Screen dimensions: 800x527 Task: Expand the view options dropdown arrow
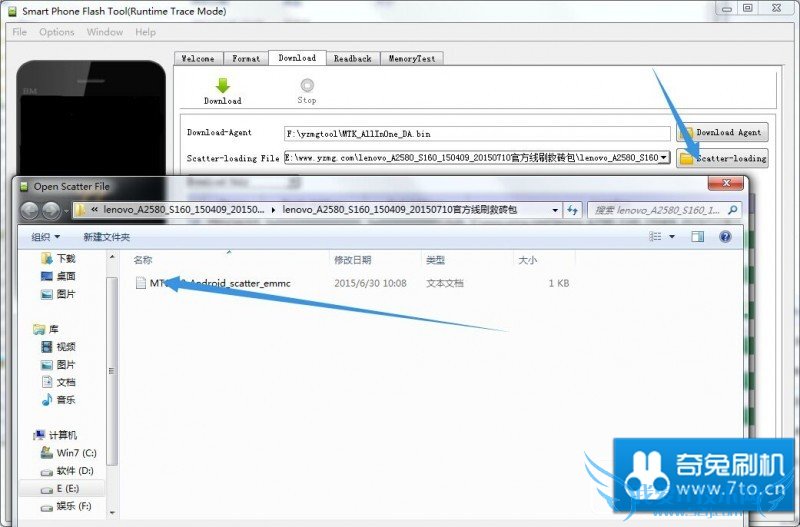[x=671, y=236]
